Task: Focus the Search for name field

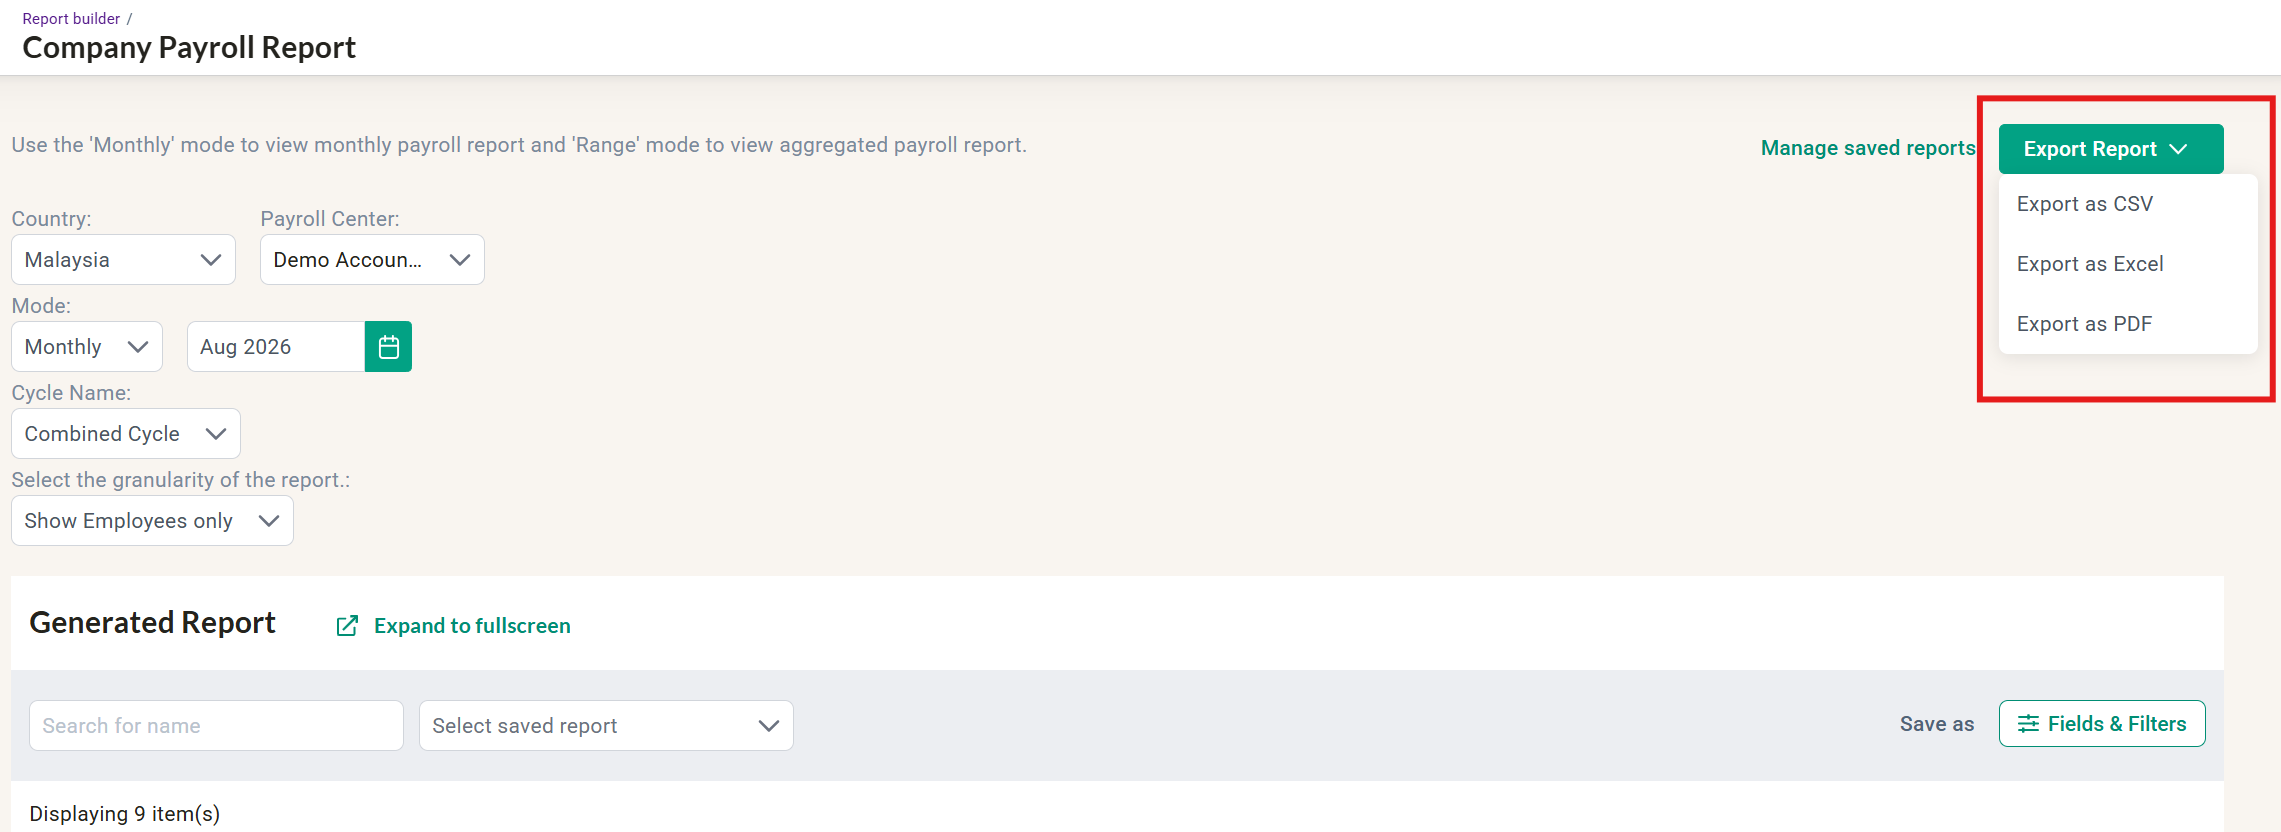Action: pos(216,726)
